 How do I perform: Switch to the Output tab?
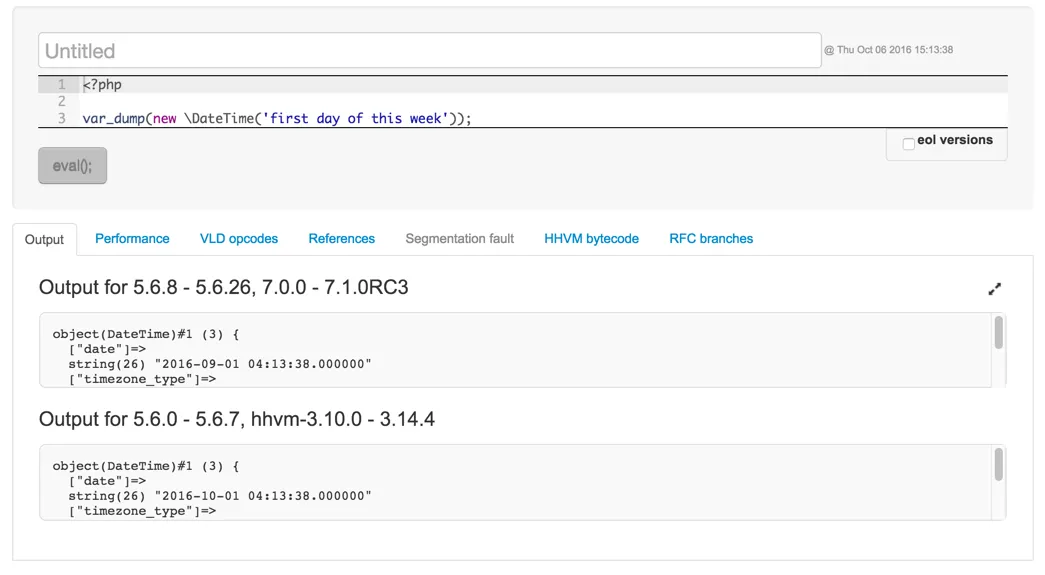[44, 239]
